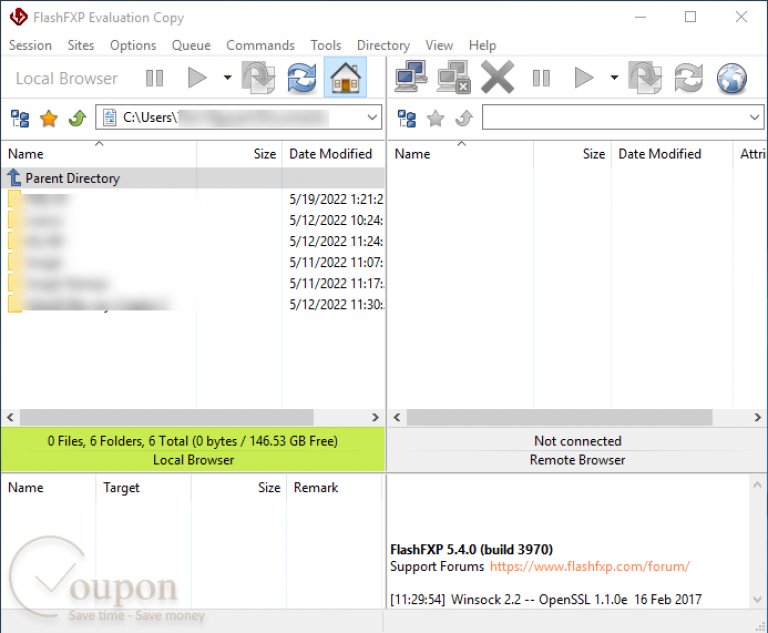Sort local list by Name column
Image resolution: width=768 pixels, height=633 pixels.
pyautogui.click(x=99, y=154)
